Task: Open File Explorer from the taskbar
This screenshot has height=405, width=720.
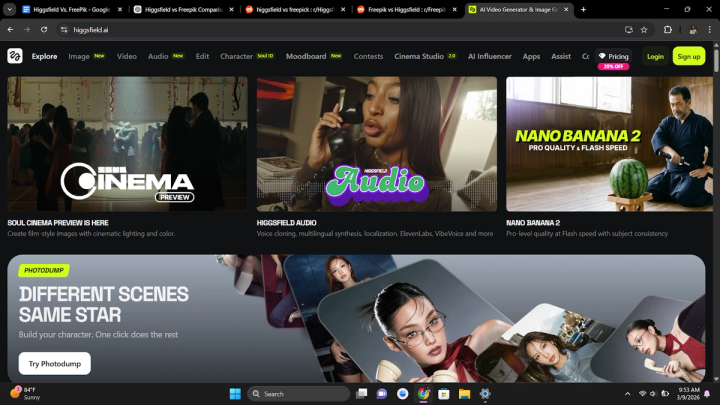Action: [464, 394]
